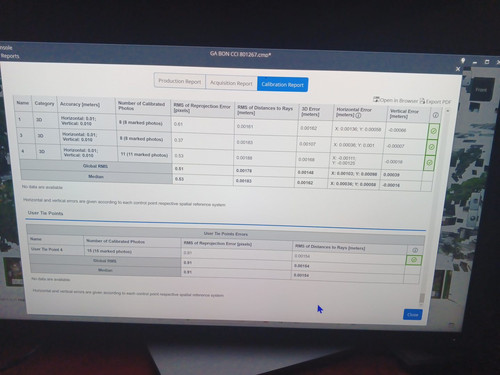500x375 pixels.
Task: Click 'RMS of Reprojection Error [pixels]' control points header
Action: click(x=202, y=108)
